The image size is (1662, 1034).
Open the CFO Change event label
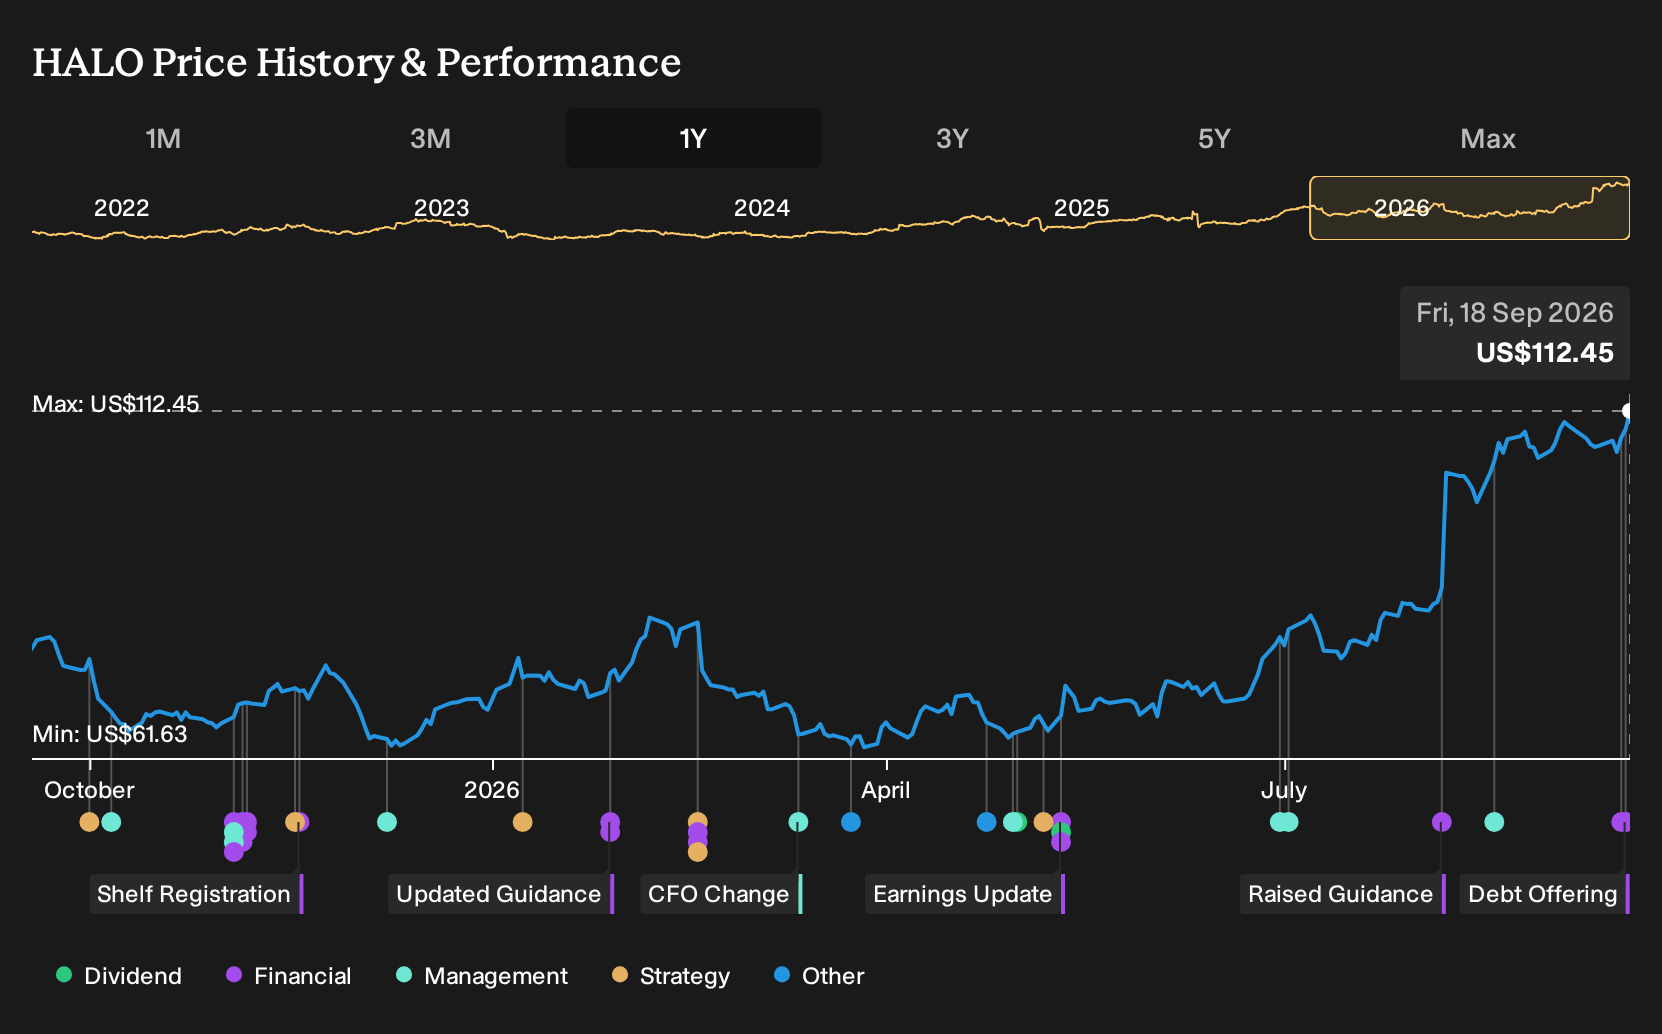[x=721, y=894]
